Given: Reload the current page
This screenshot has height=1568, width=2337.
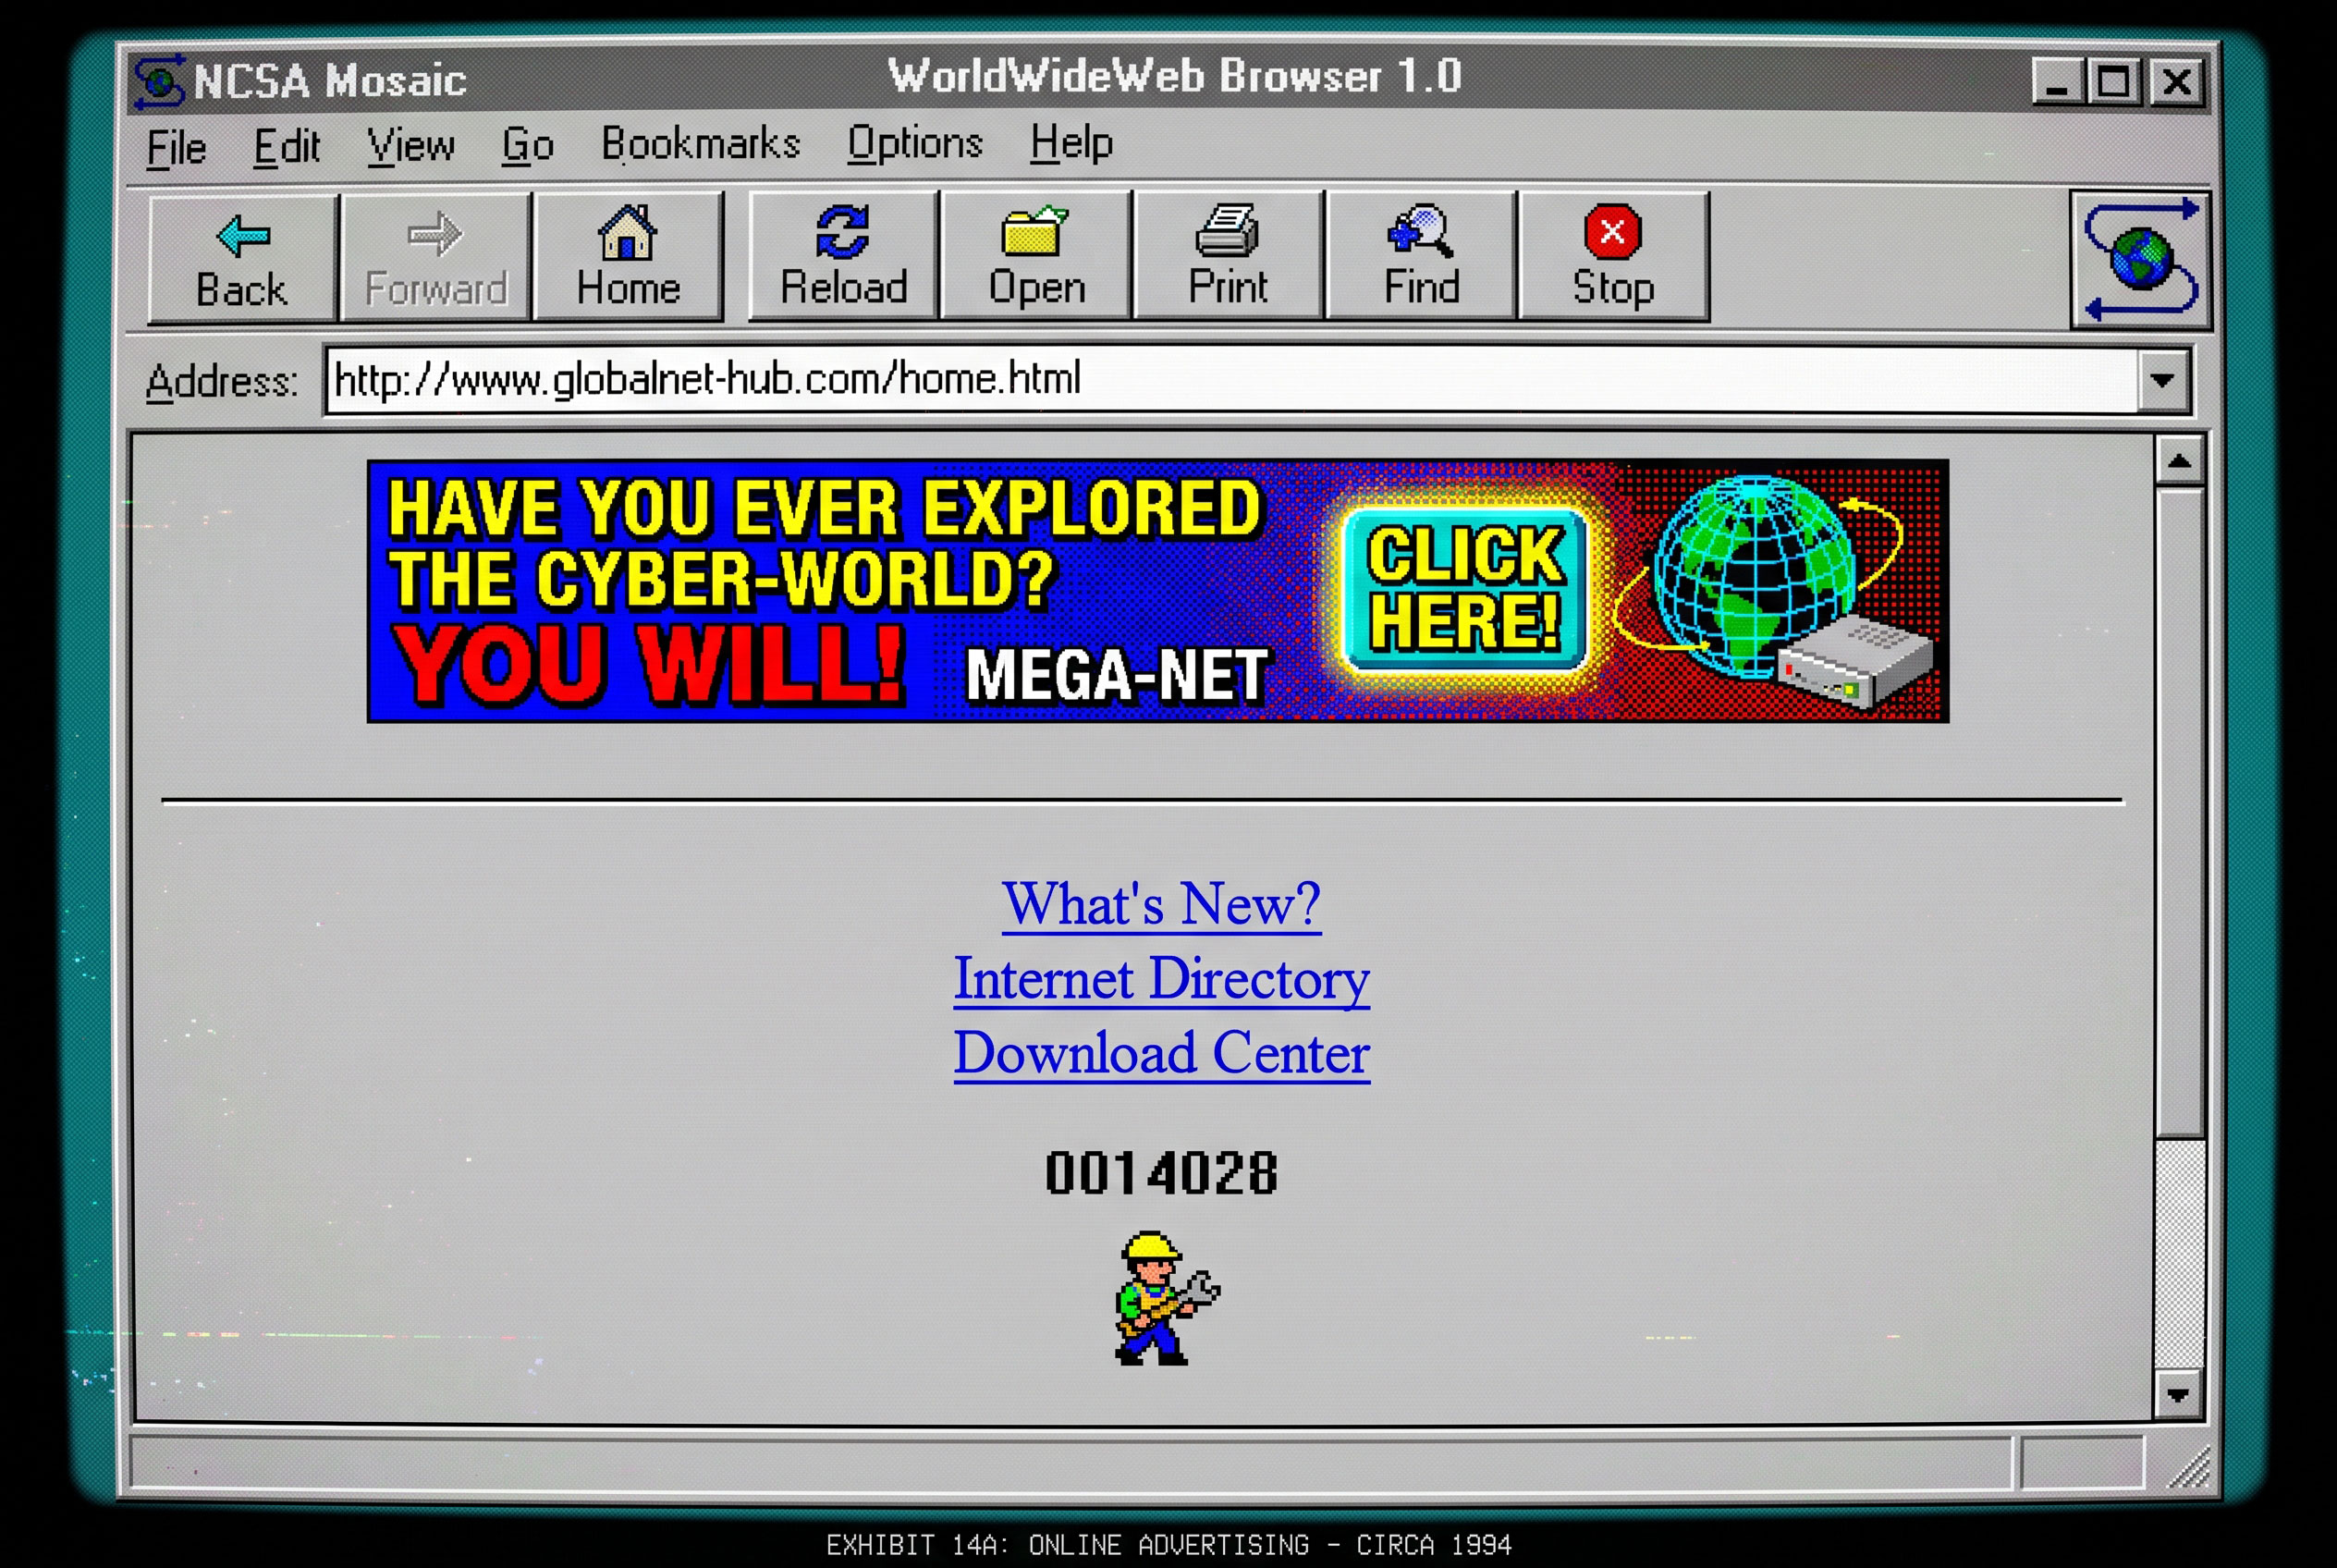Looking at the screenshot, I should (x=843, y=256).
